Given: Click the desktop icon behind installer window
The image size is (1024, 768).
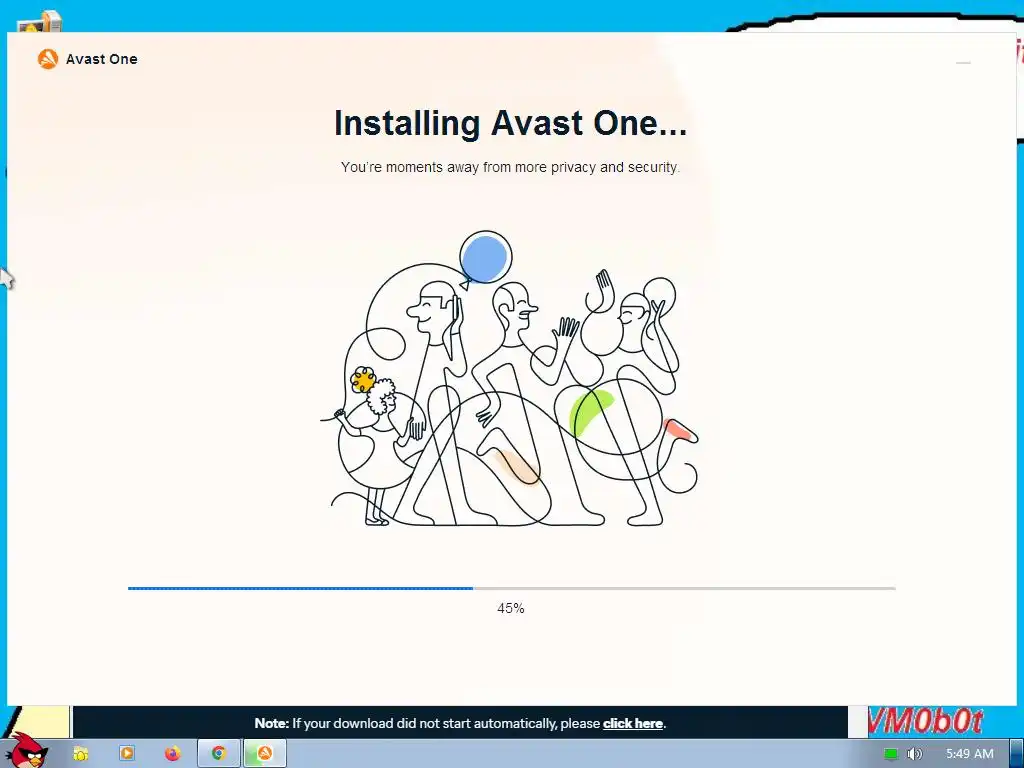Looking at the screenshot, I should tap(40, 21).
